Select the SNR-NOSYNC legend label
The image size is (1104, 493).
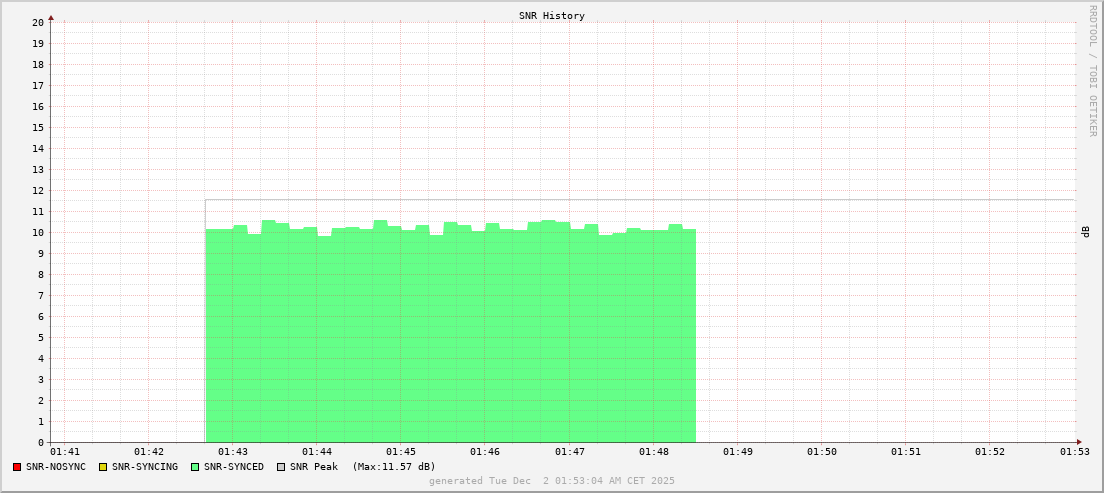click(x=56, y=467)
